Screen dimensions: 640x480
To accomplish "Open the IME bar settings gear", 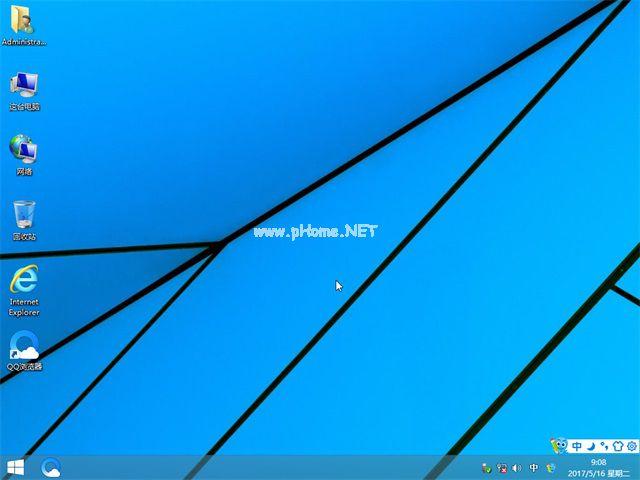I will click(x=631, y=446).
